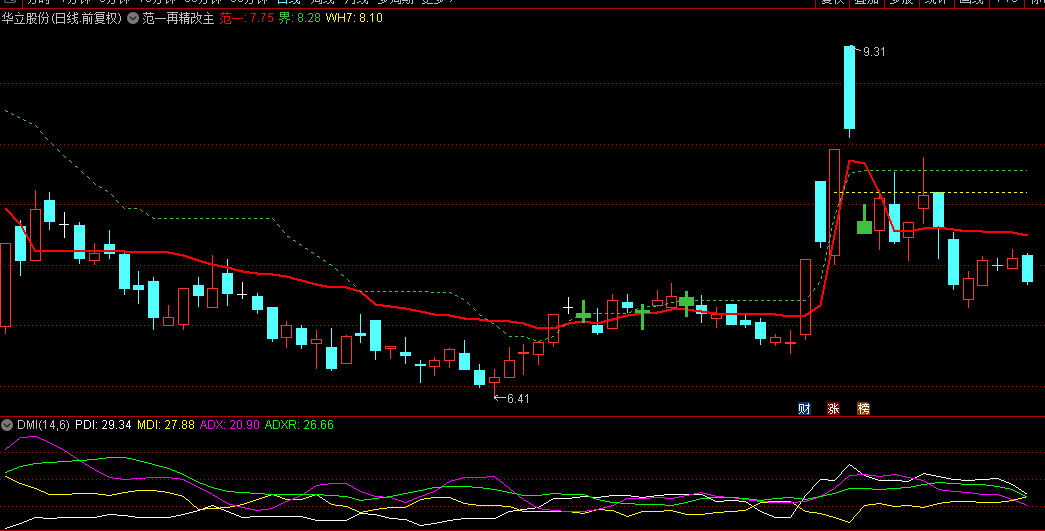Select the tall cyan candle at the 9.31 high

[x=849, y=90]
